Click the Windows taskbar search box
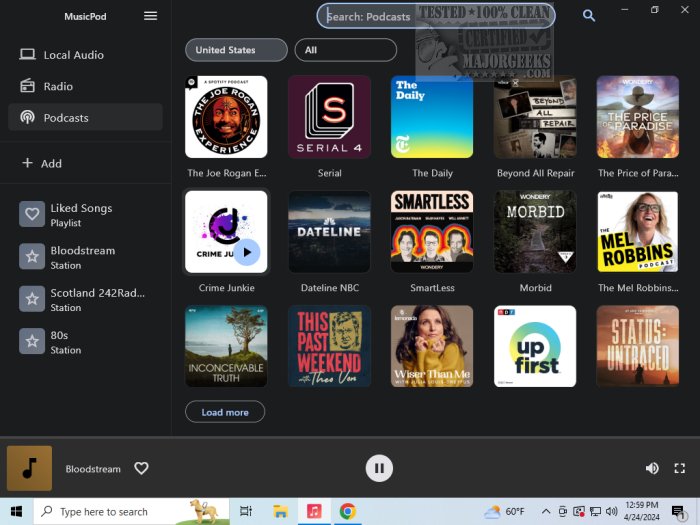 point(131,512)
